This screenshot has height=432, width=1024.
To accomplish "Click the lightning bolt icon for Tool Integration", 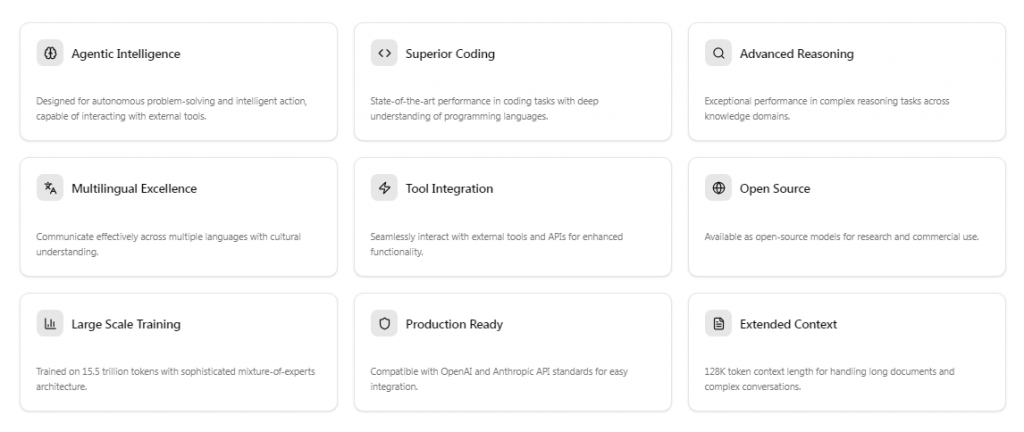I will coord(385,189).
